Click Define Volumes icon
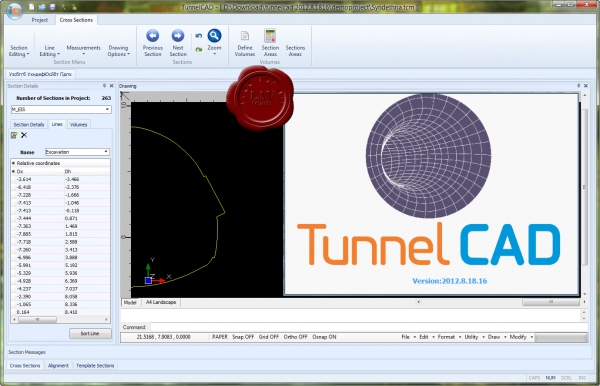 [x=245, y=36]
